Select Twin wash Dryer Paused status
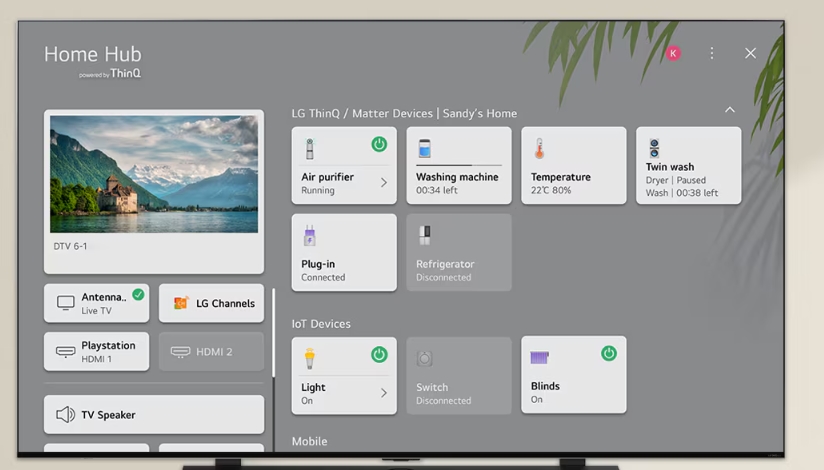This screenshot has width=824, height=470. (676, 180)
